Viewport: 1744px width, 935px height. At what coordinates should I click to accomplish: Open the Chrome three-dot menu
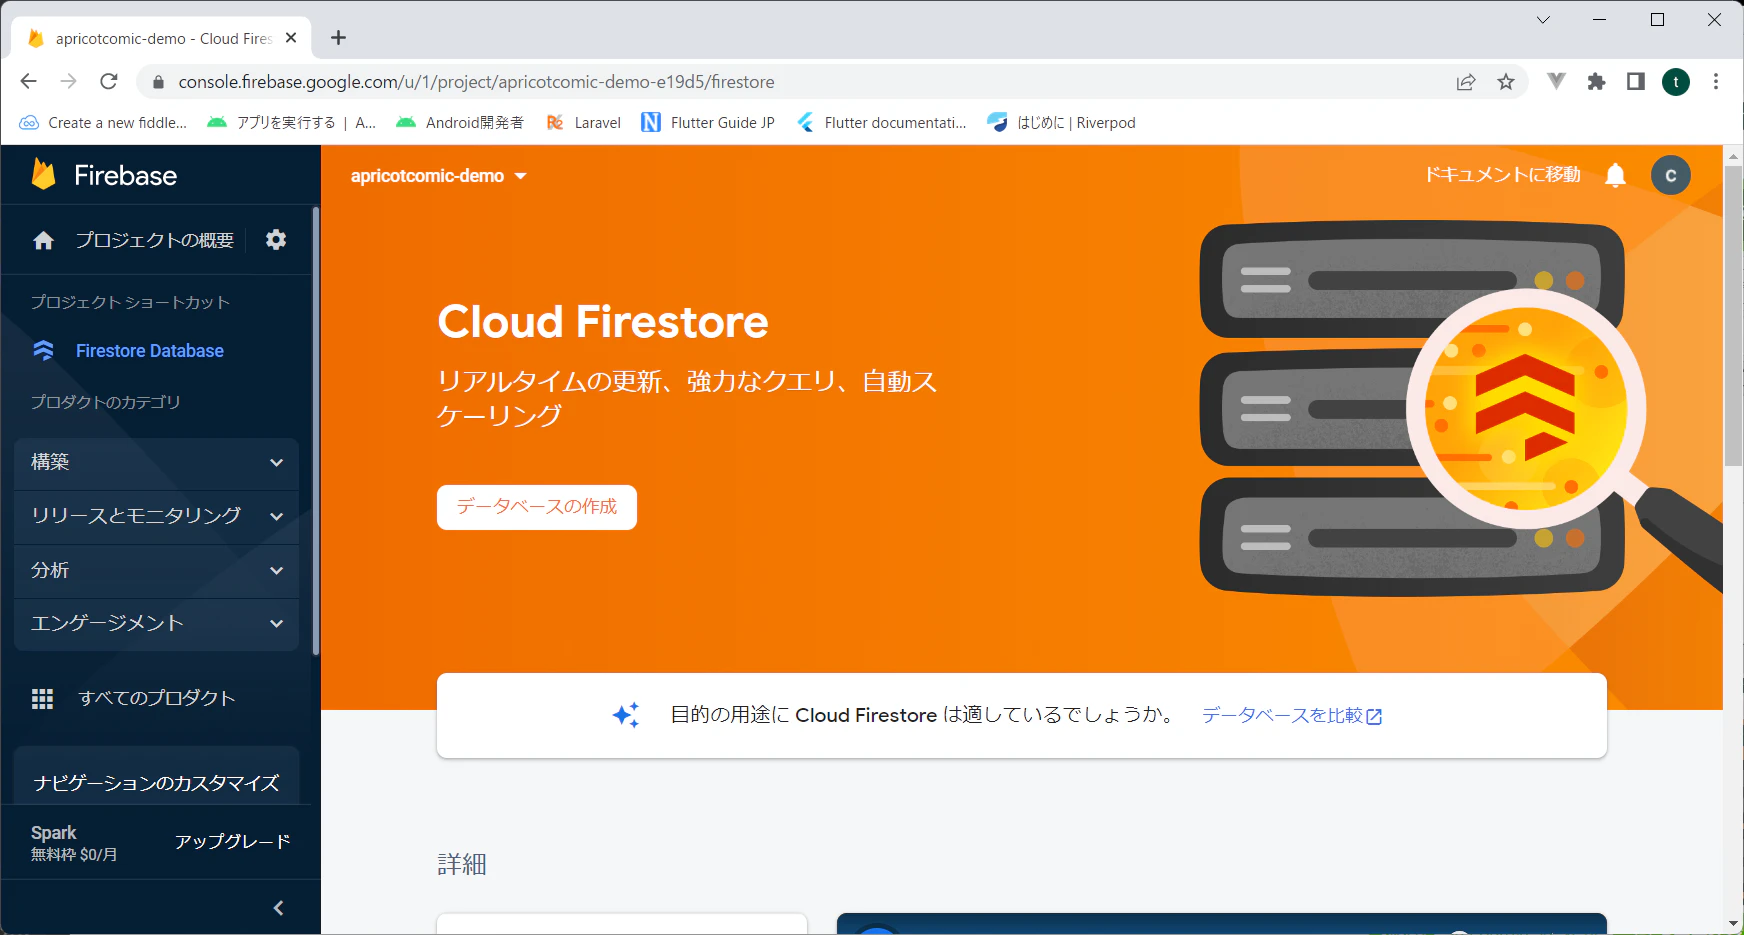[x=1716, y=82]
